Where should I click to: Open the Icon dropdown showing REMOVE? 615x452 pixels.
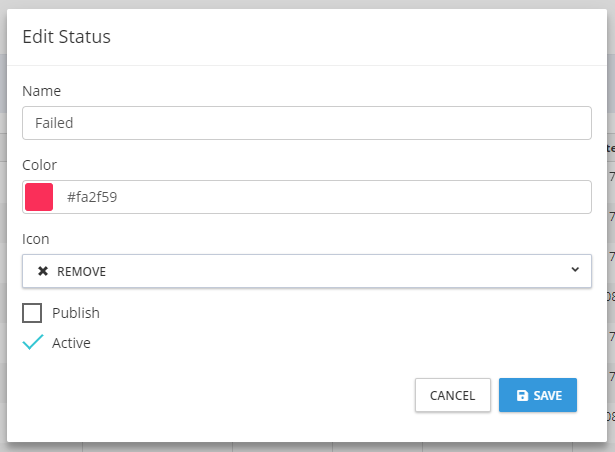tap(306, 271)
